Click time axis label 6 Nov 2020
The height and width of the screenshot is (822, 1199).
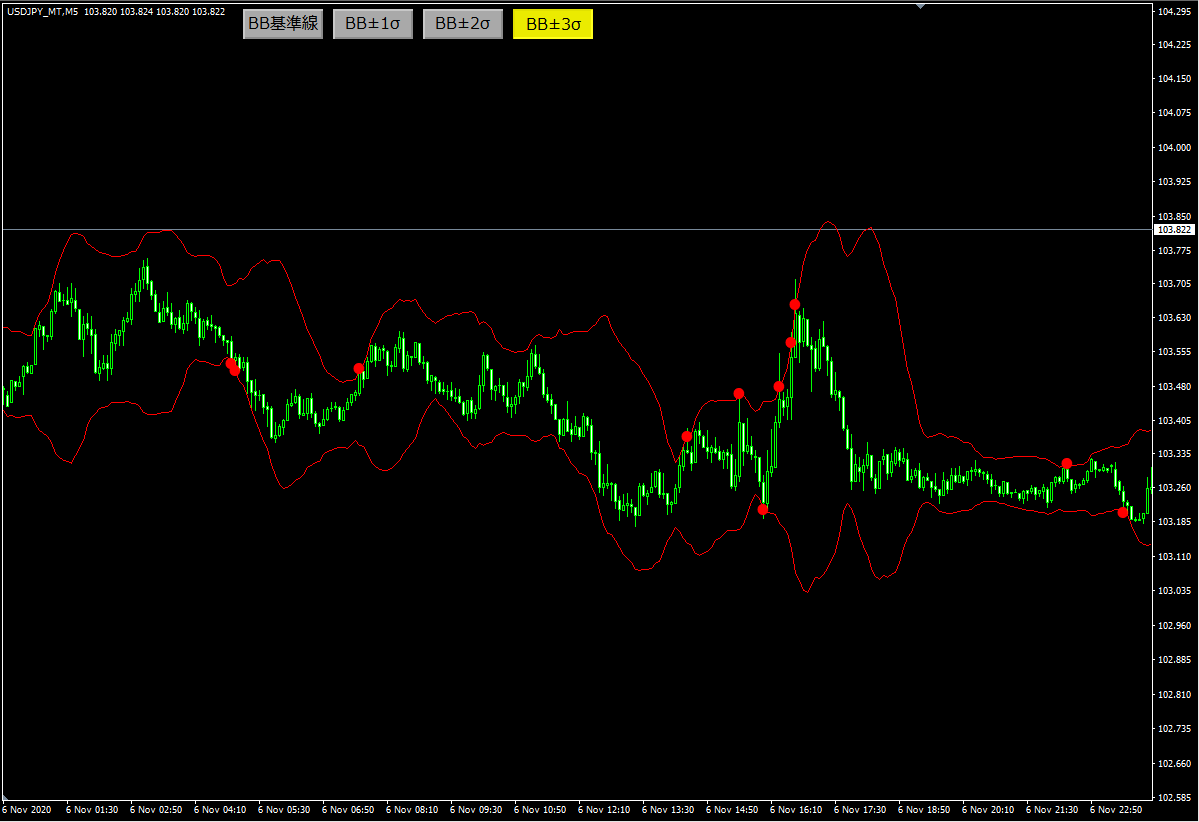pos(27,809)
